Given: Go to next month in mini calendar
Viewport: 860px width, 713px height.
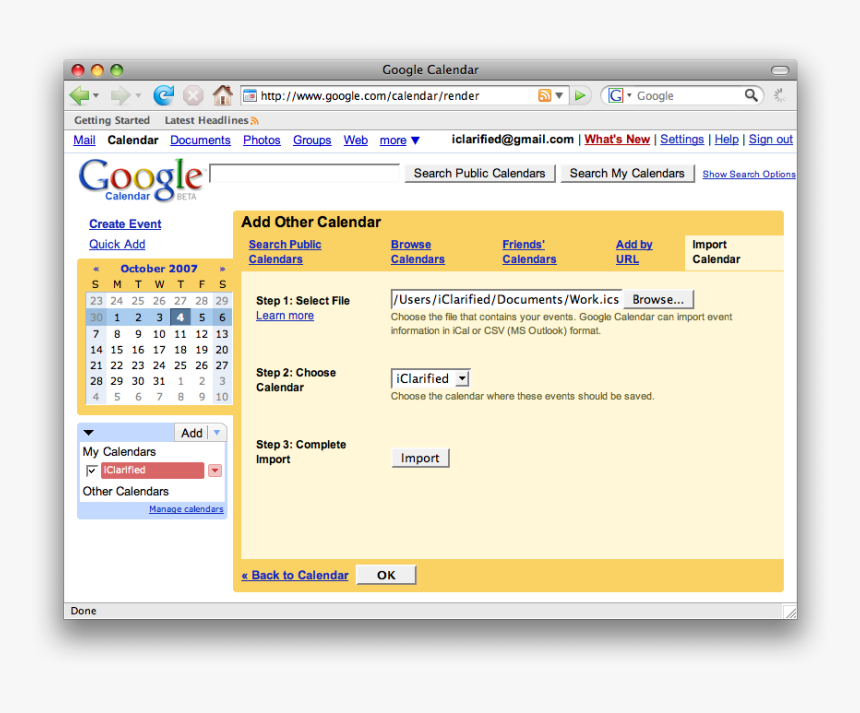Looking at the screenshot, I should tap(222, 269).
